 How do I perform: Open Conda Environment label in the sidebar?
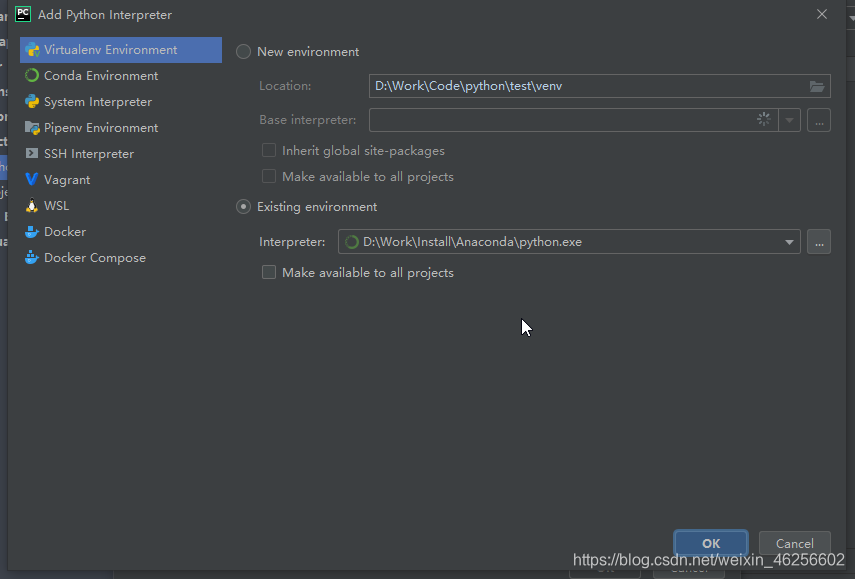tap(101, 76)
